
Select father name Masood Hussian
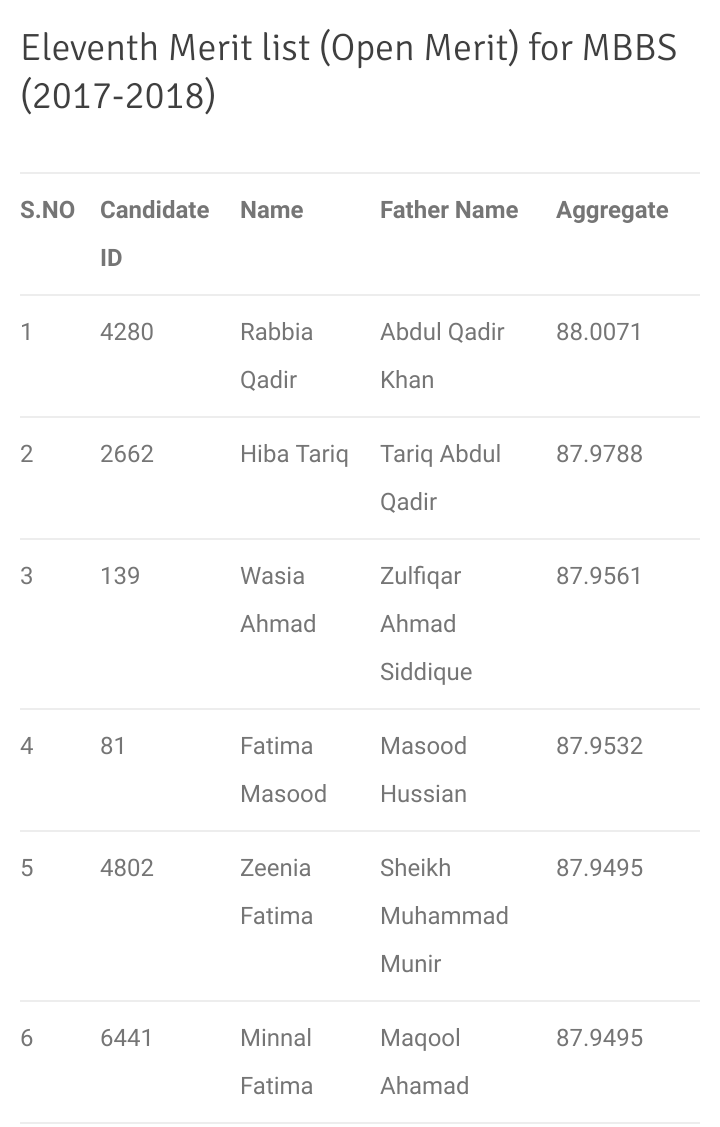point(423,769)
